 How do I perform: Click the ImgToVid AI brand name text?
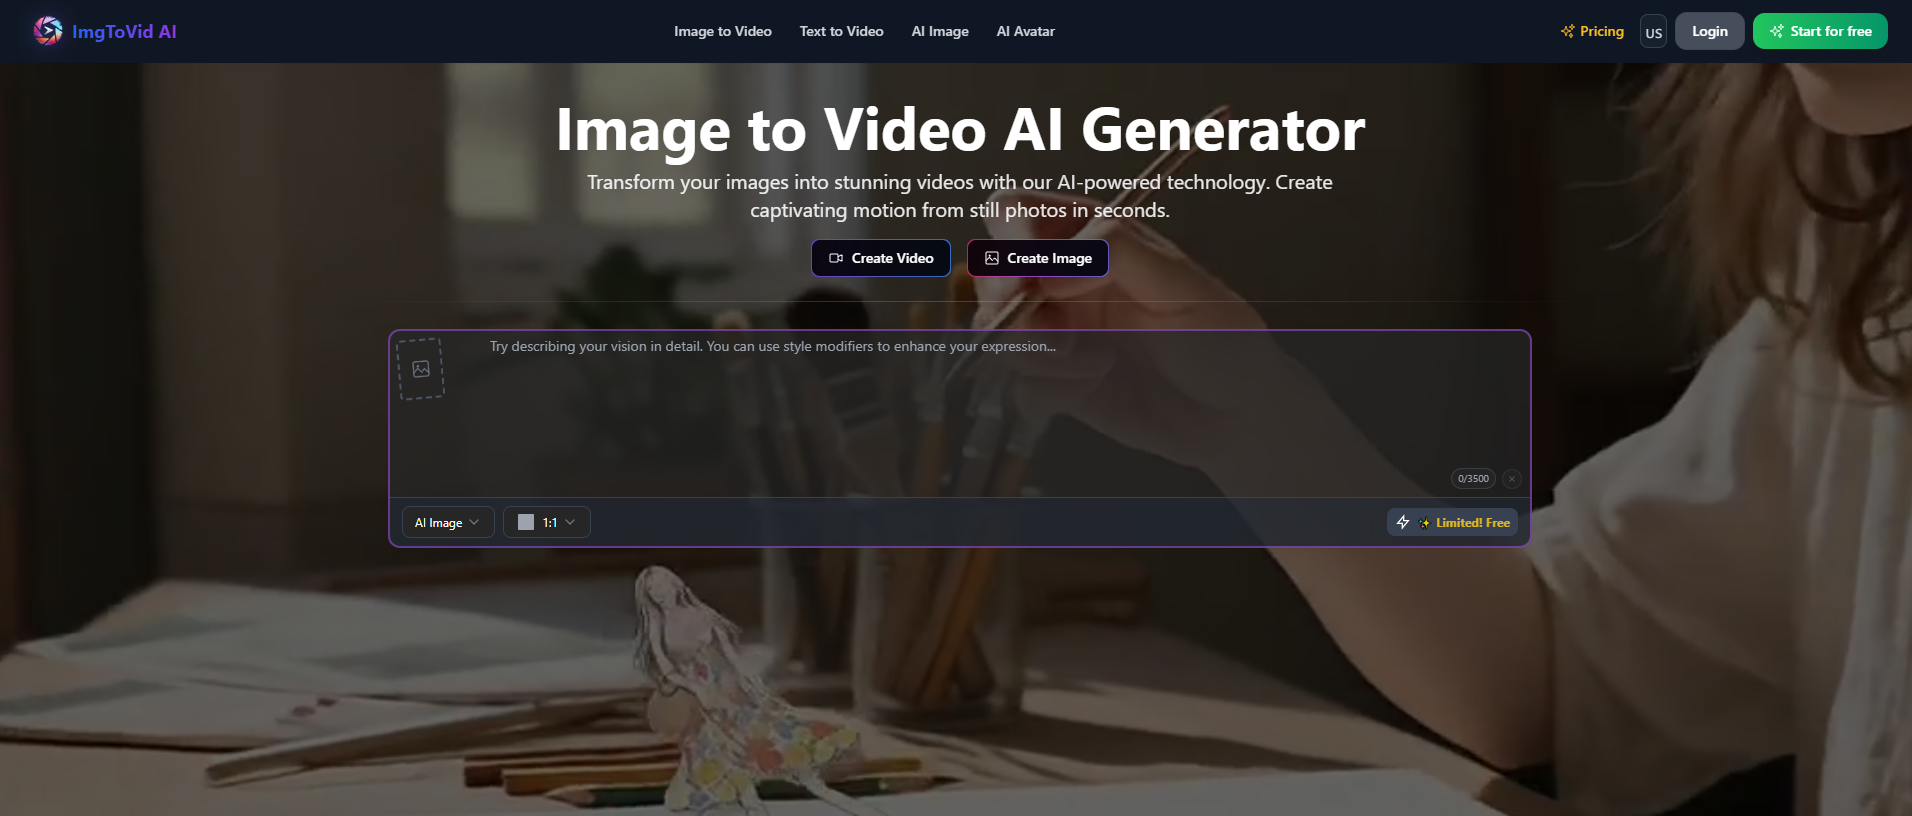[124, 32]
